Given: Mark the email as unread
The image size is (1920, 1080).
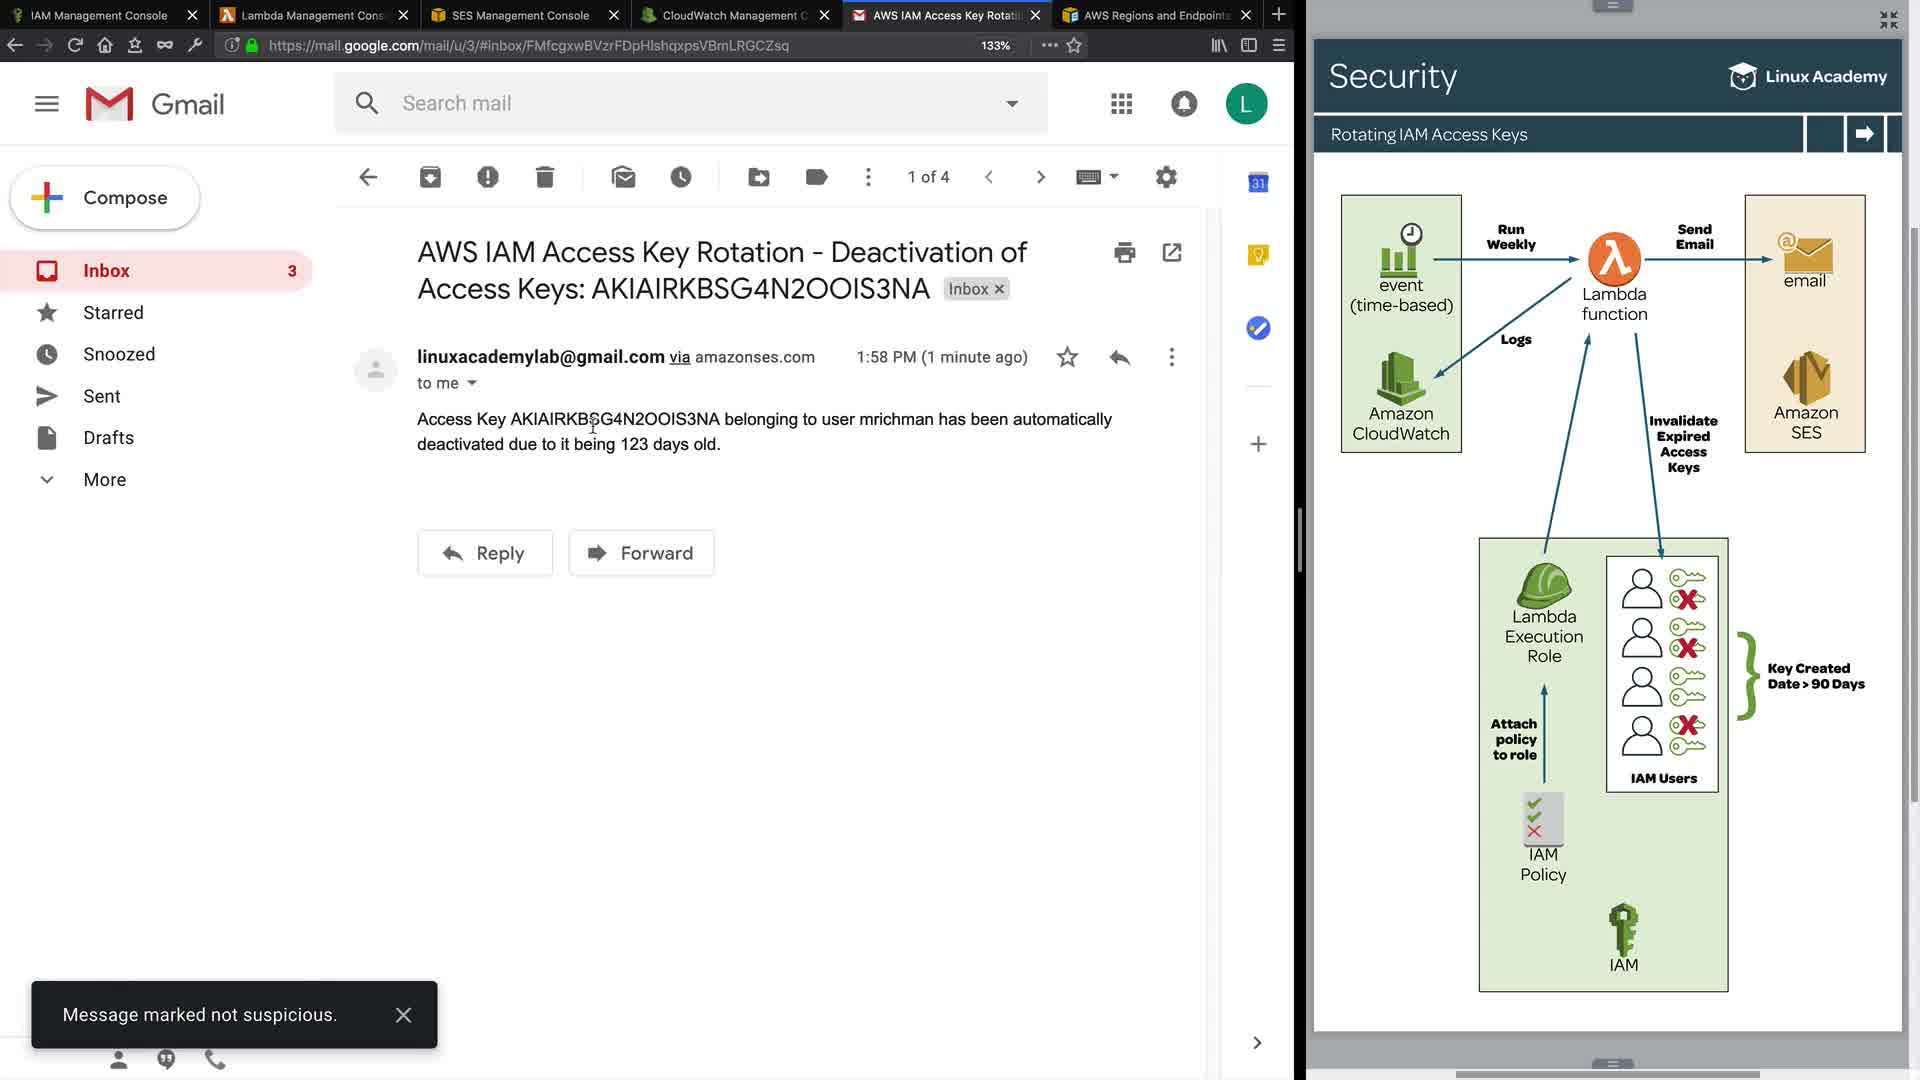Looking at the screenshot, I should tap(623, 177).
